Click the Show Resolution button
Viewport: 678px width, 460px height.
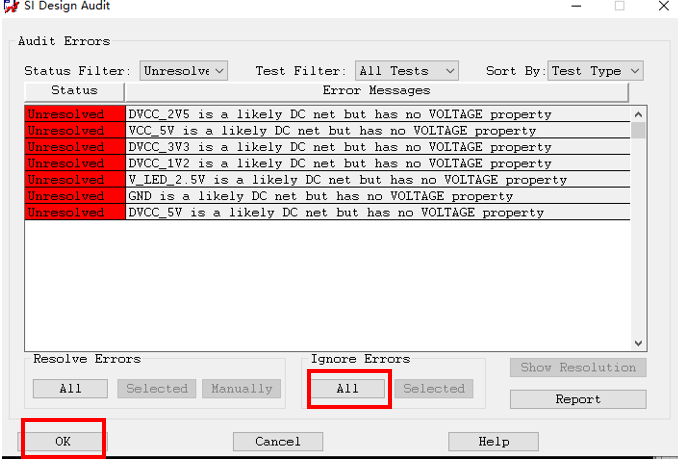[578, 367]
